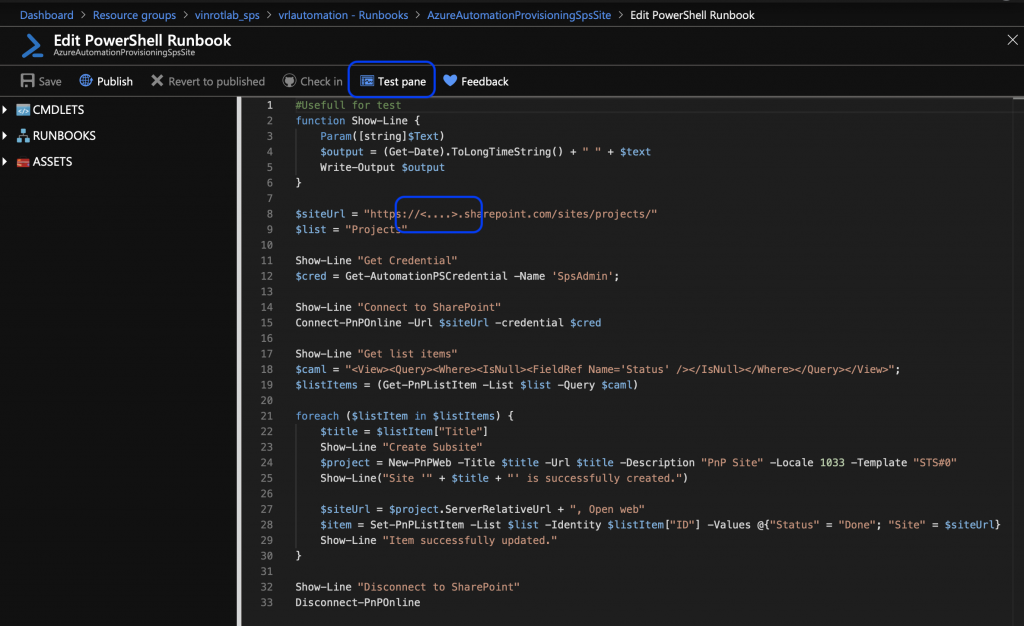Close the Edit PowerShell Runbook blade
The height and width of the screenshot is (626, 1024).
(1011, 39)
